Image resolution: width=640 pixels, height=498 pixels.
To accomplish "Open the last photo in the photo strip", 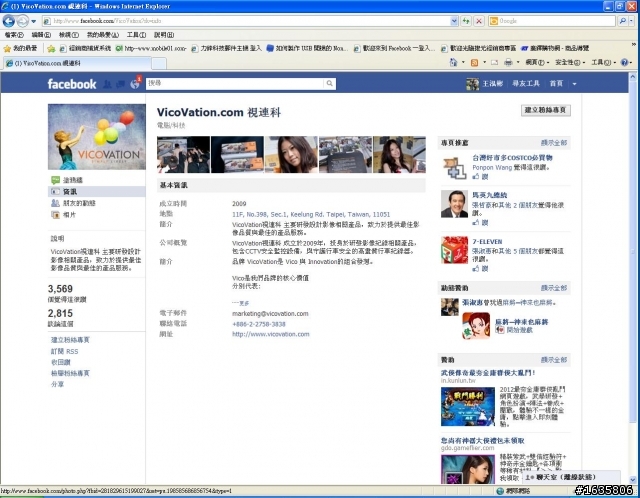I will 399,155.
